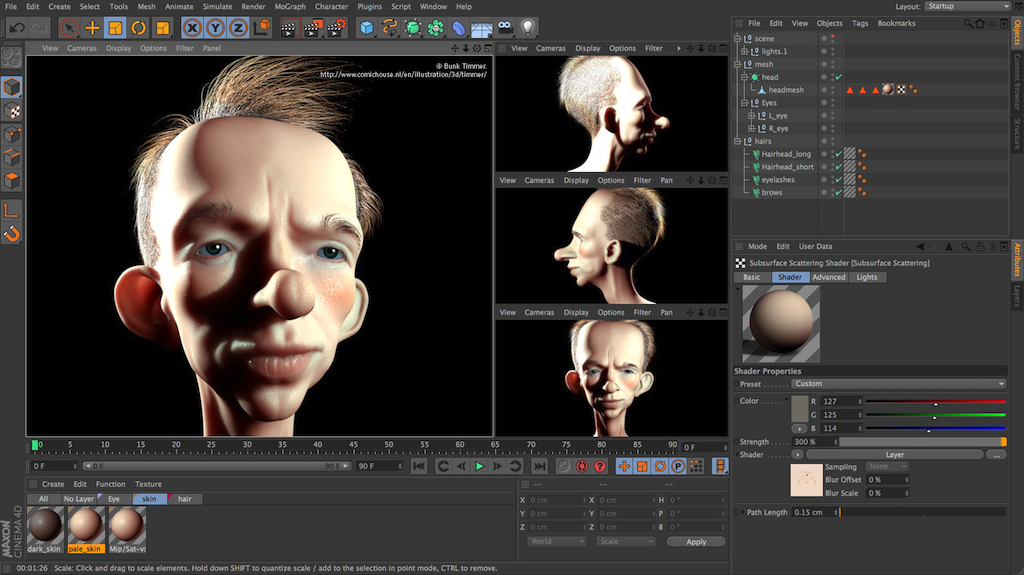Image resolution: width=1024 pixels, height=575 pixels.
Task: Toggle rotation keyframe recording icon
Action: pos(660,466)
